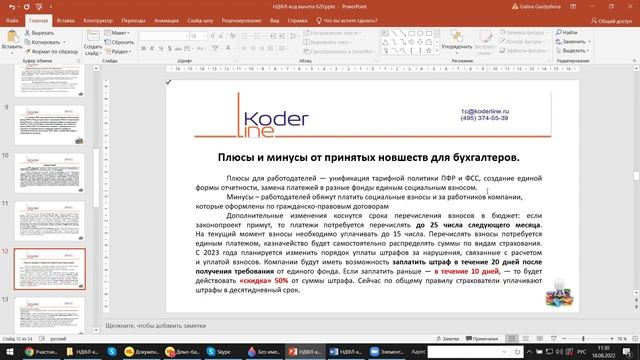The image size is (640, 360).
Task: Click the Find (Найти) magnifier
Action: coord(559,32)
